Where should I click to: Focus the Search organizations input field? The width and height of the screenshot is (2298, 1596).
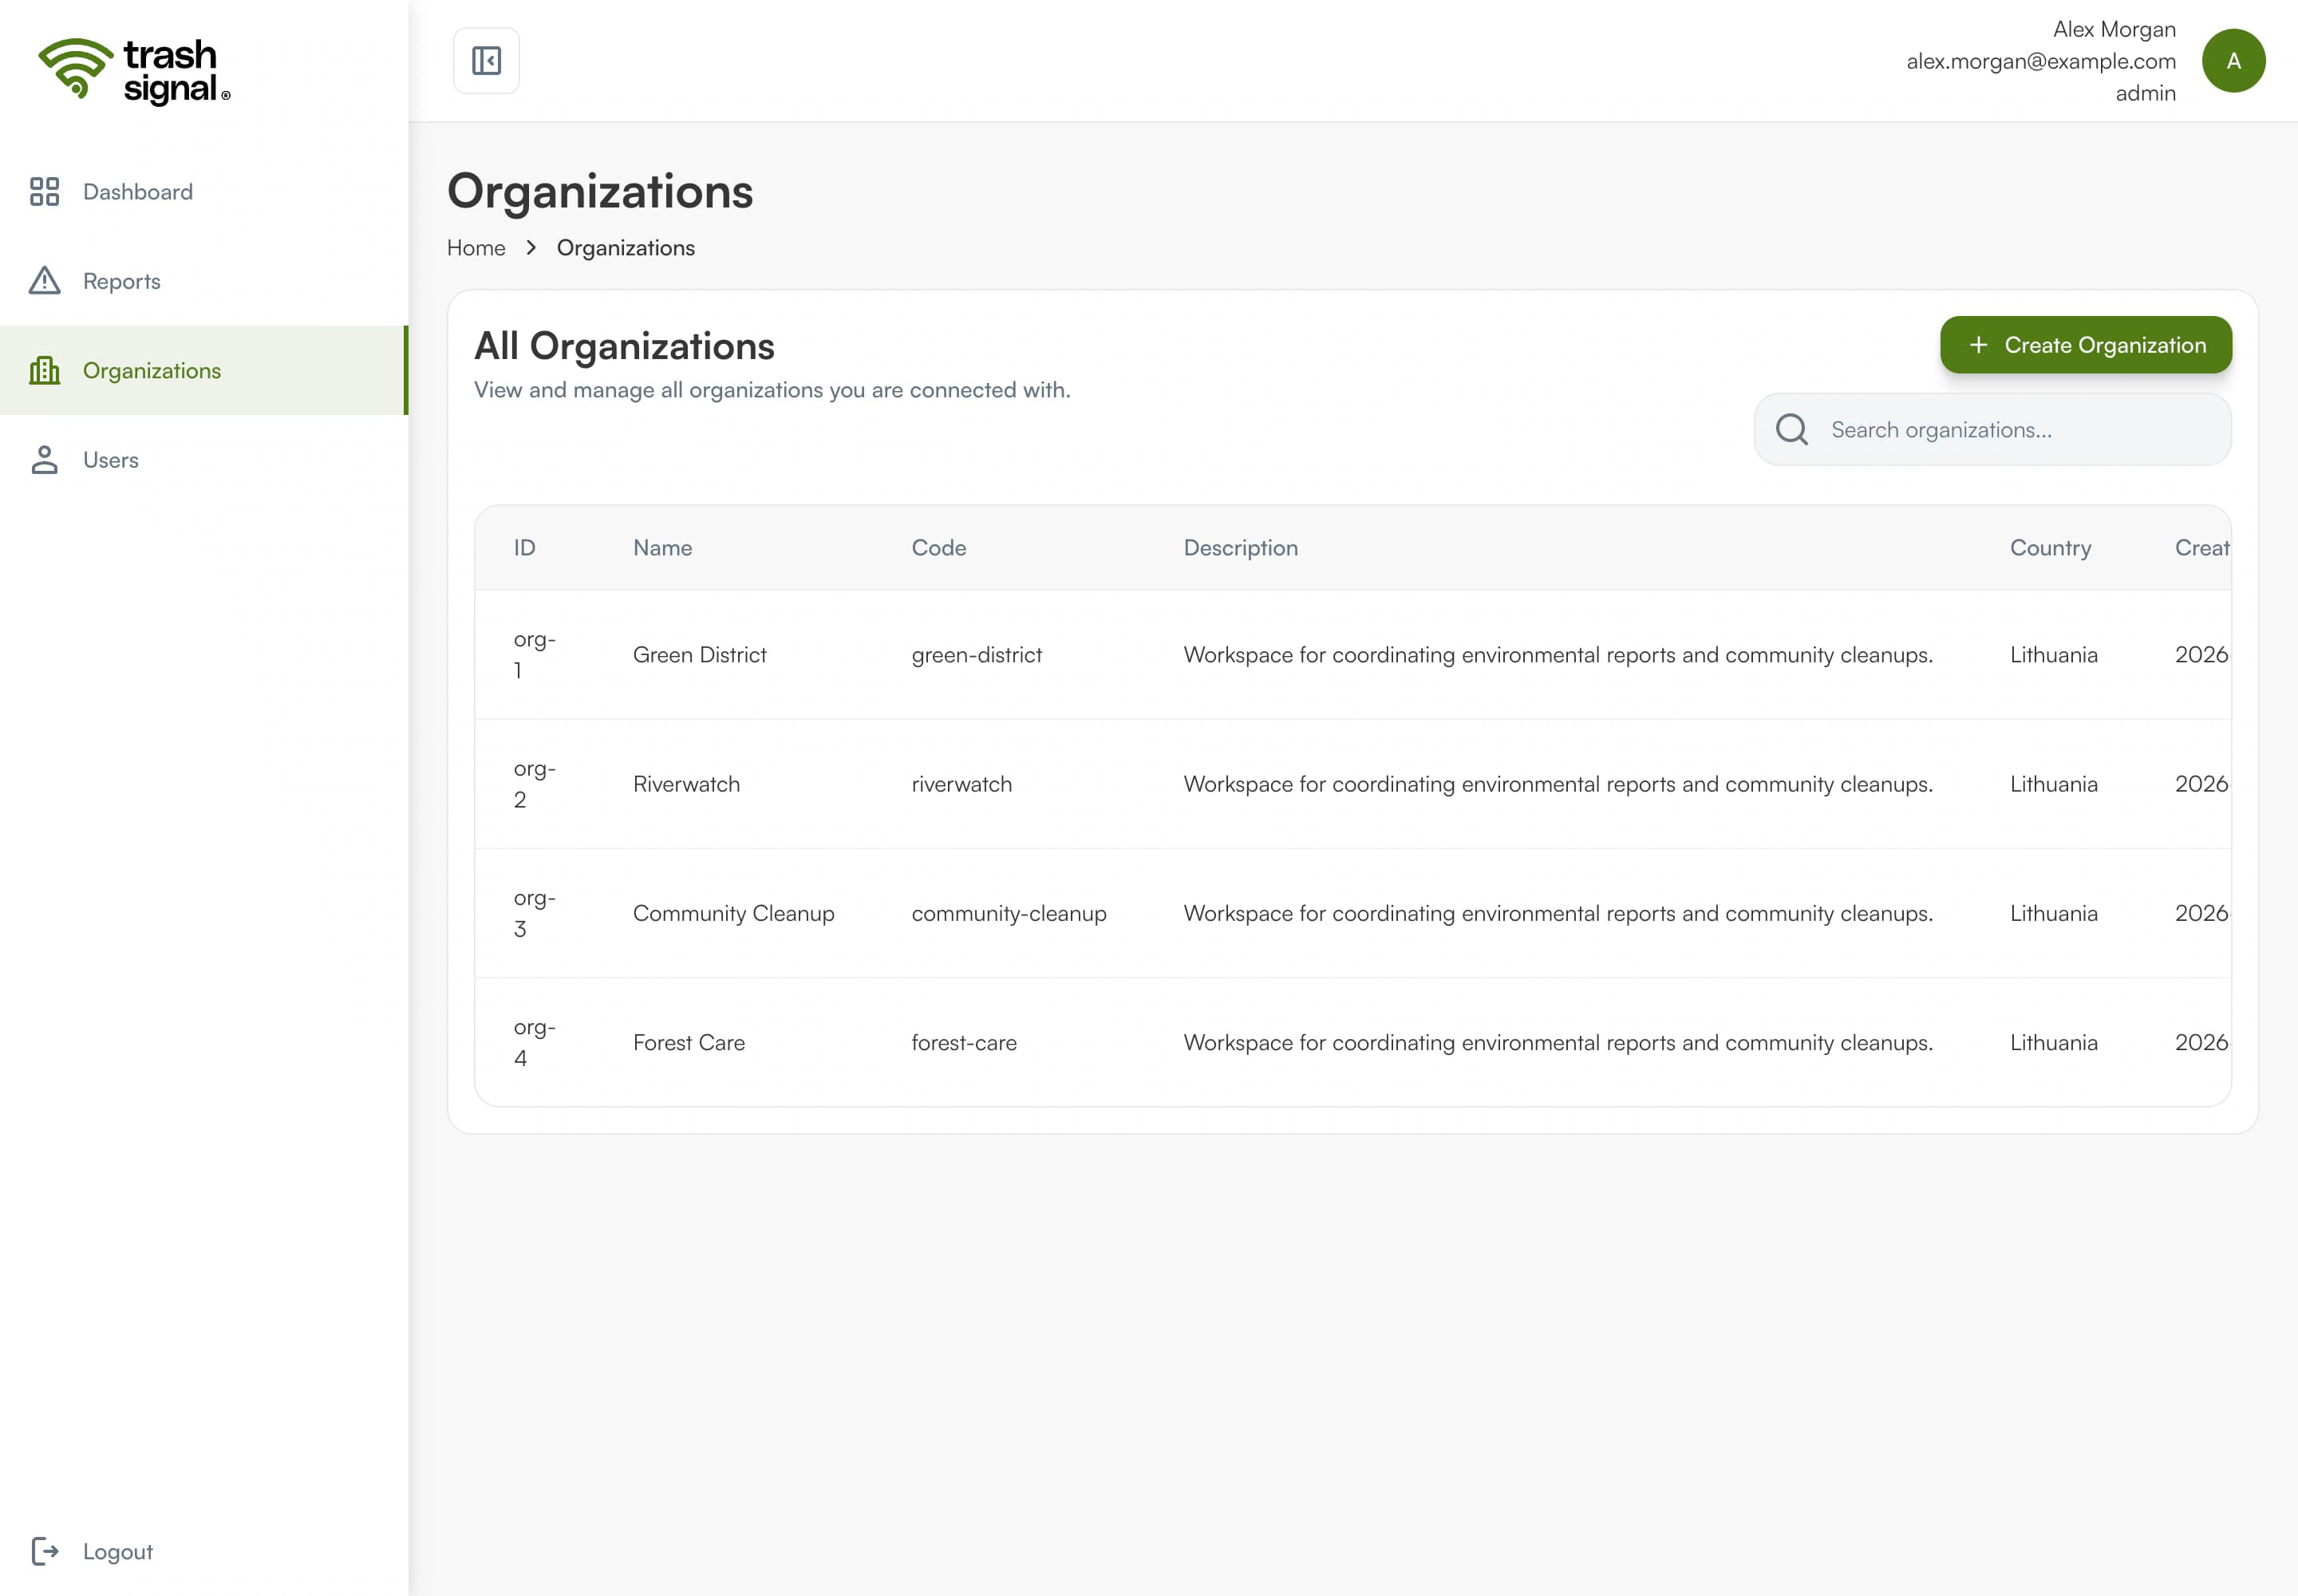pyautogui.click(x=1992, y=429)
